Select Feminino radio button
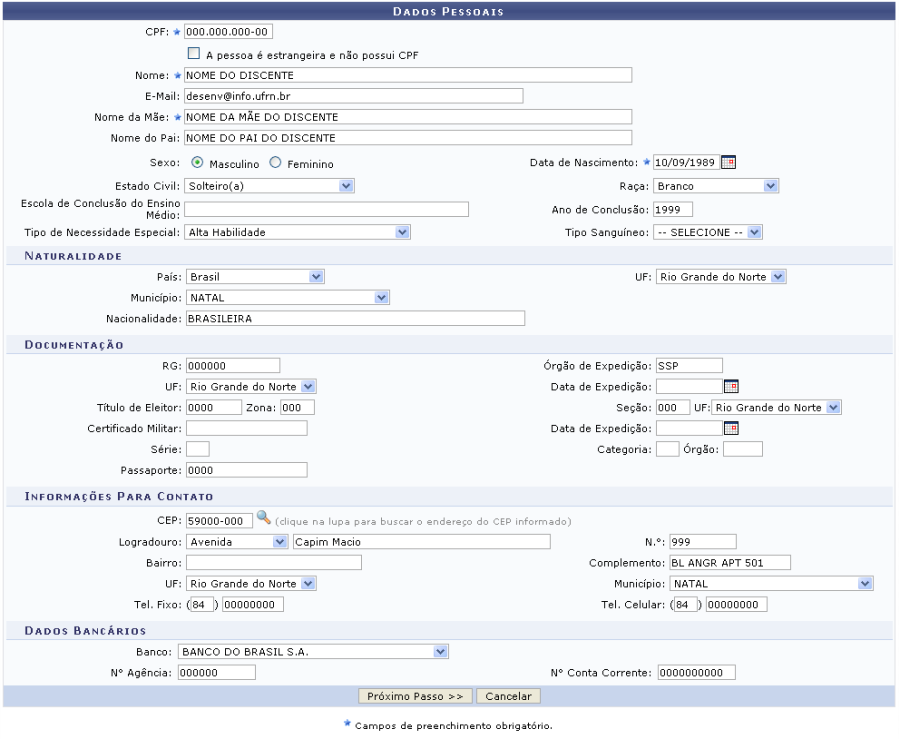Image resolution: width=900 pixels, height=739 pixels. click(276, 163)
